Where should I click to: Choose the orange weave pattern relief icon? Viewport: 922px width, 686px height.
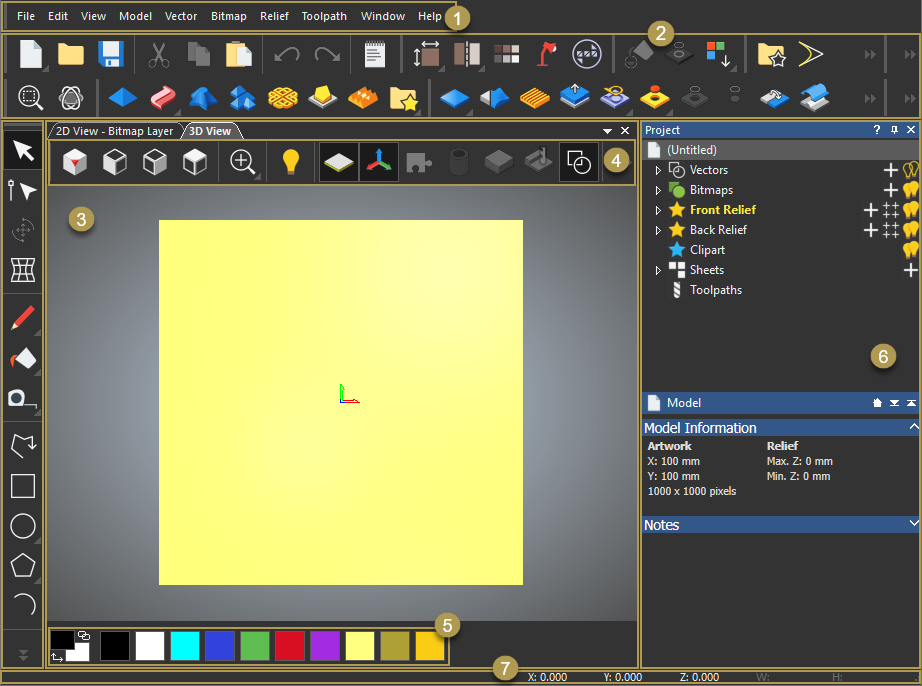point(283,98)
